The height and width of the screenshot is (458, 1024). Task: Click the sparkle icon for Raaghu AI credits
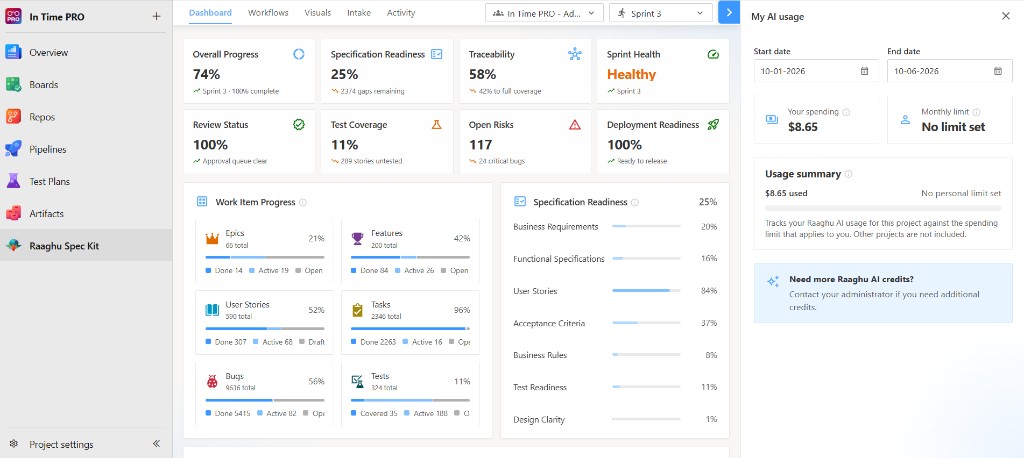[x=773, y=282]
